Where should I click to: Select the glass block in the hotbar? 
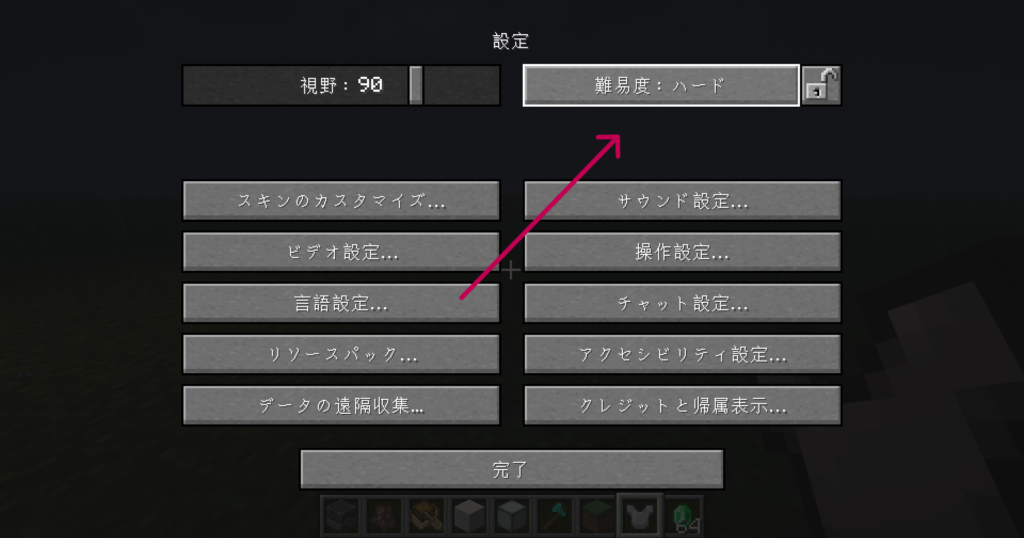coord(511,516)
